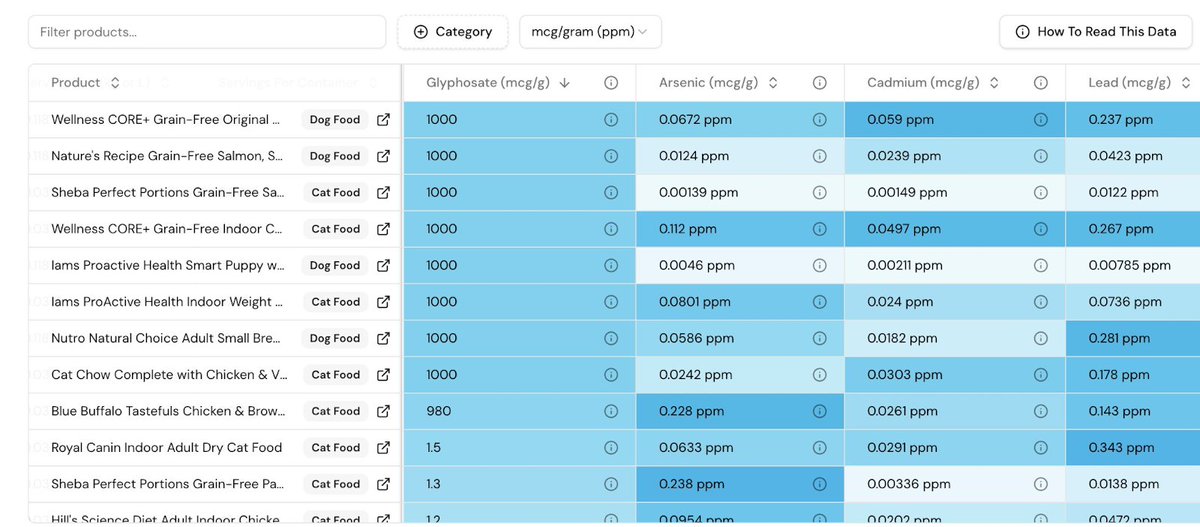Open external link for Royal Canin Indoor Adult

click(x=383, y=448)
